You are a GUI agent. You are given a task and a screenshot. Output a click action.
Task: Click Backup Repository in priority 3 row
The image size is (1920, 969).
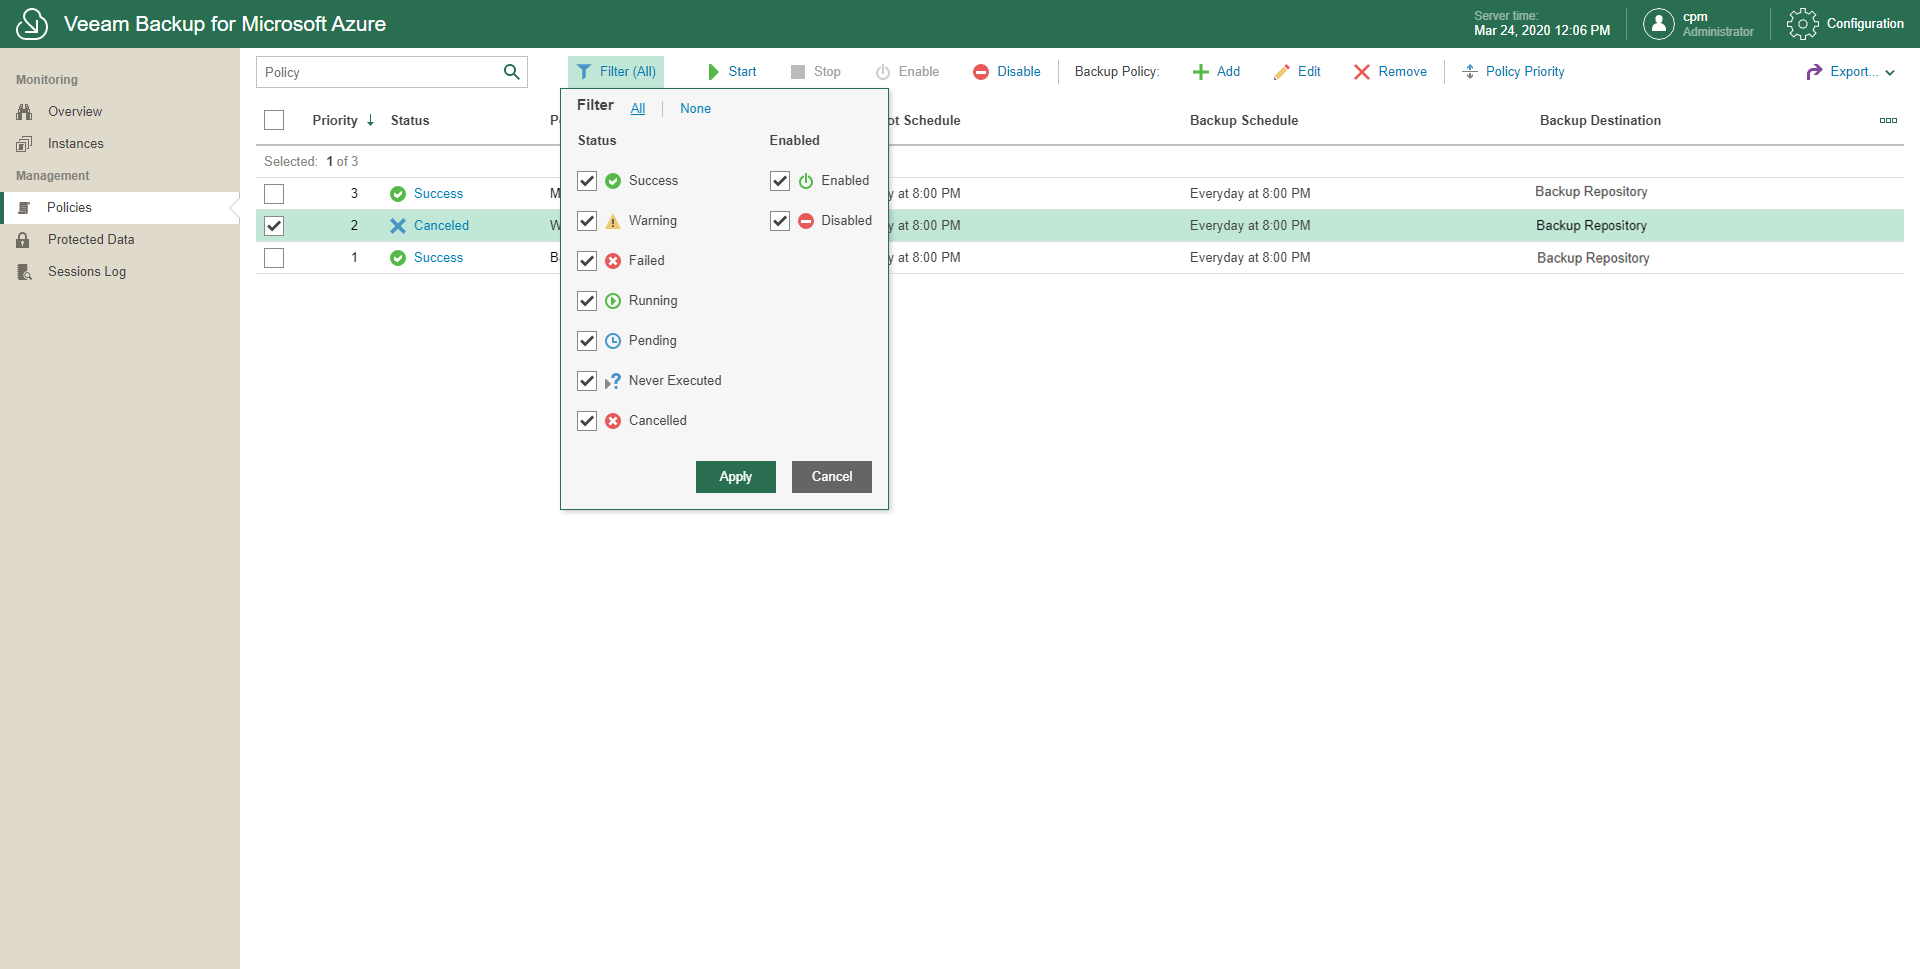click(1591, 192)
